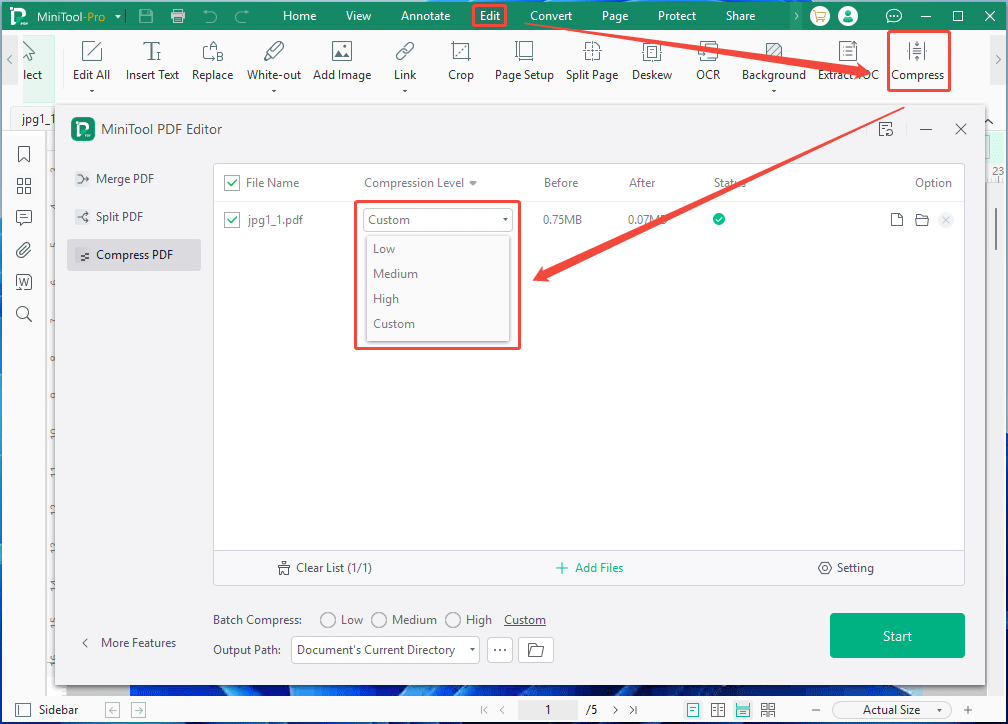Screen dimensions: 1008x724
Task: Open the OCR tool
Action: (x=708, y=60)
